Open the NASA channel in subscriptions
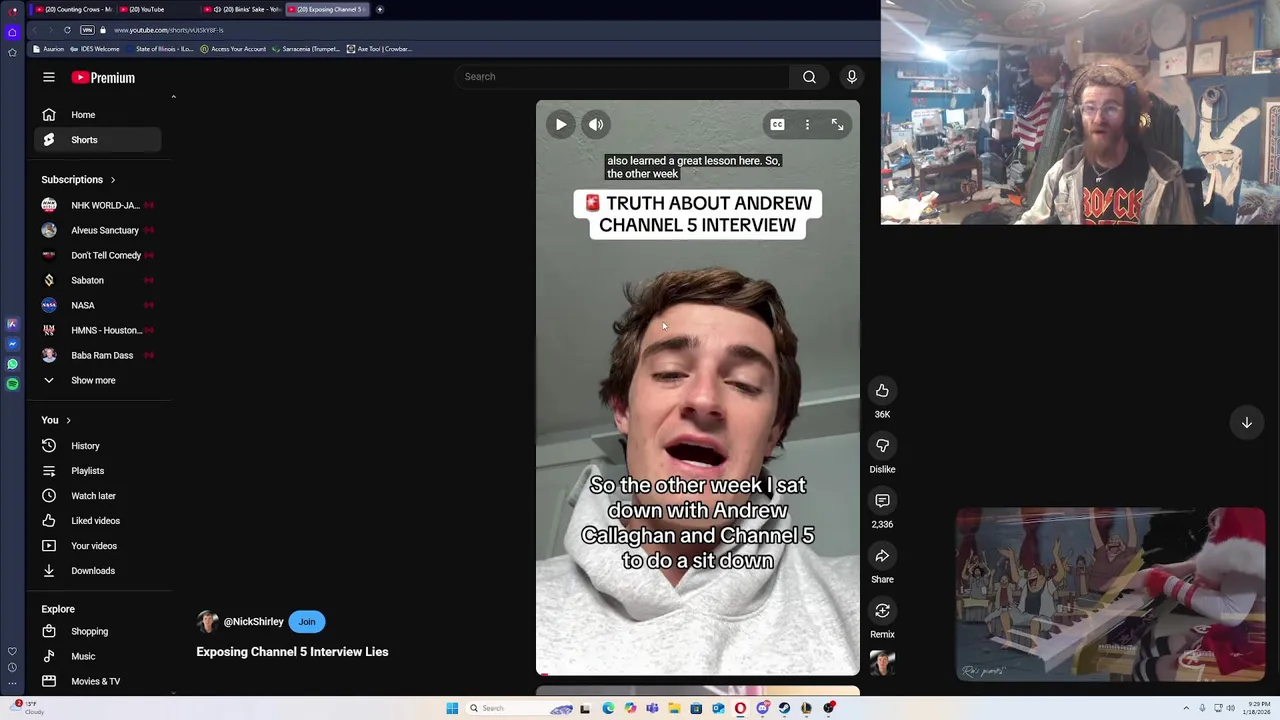 tap(98, 305)
